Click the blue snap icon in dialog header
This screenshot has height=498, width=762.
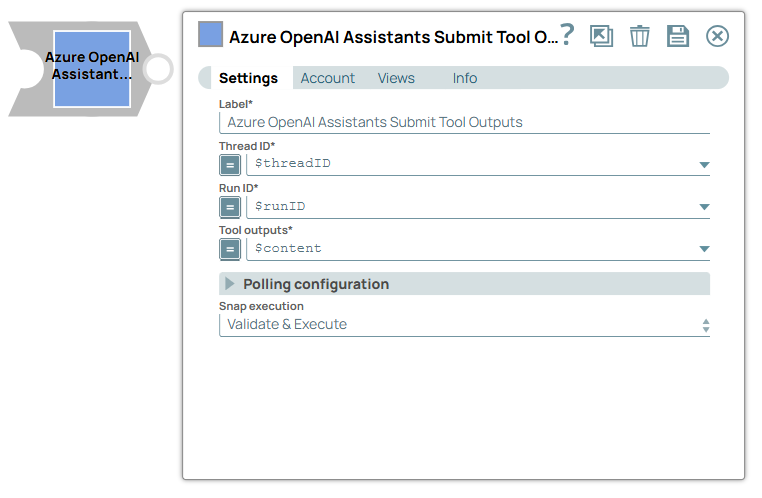click(211, 35)
